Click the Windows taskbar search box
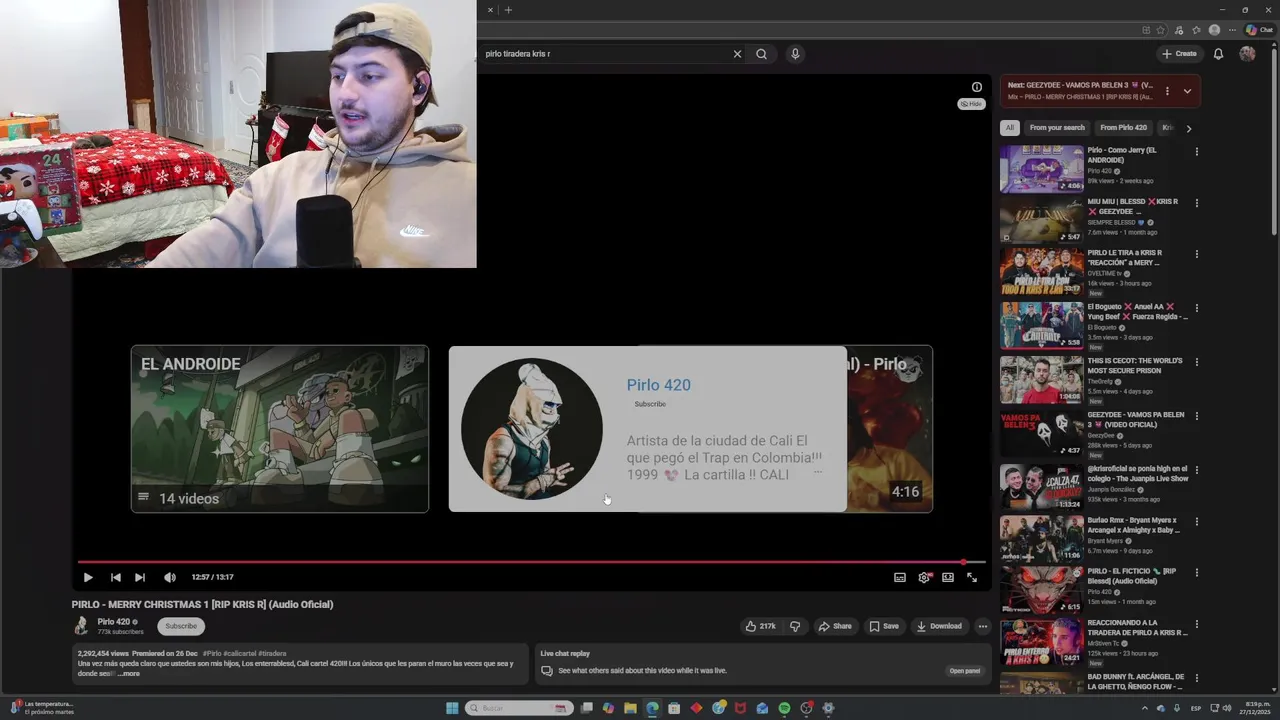This screenshot has width=1280, height=720. [520, 708]
